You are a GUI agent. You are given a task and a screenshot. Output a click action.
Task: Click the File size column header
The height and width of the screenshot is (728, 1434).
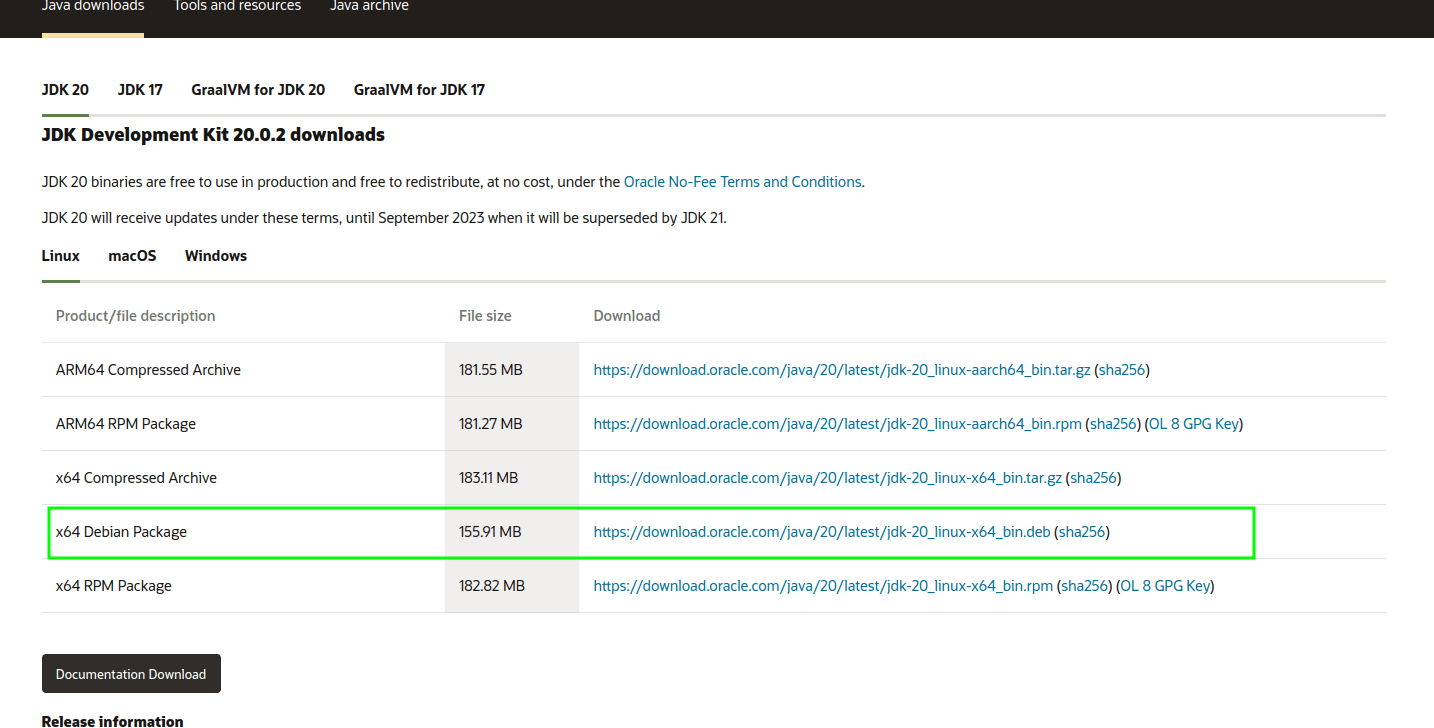[485, 316]
